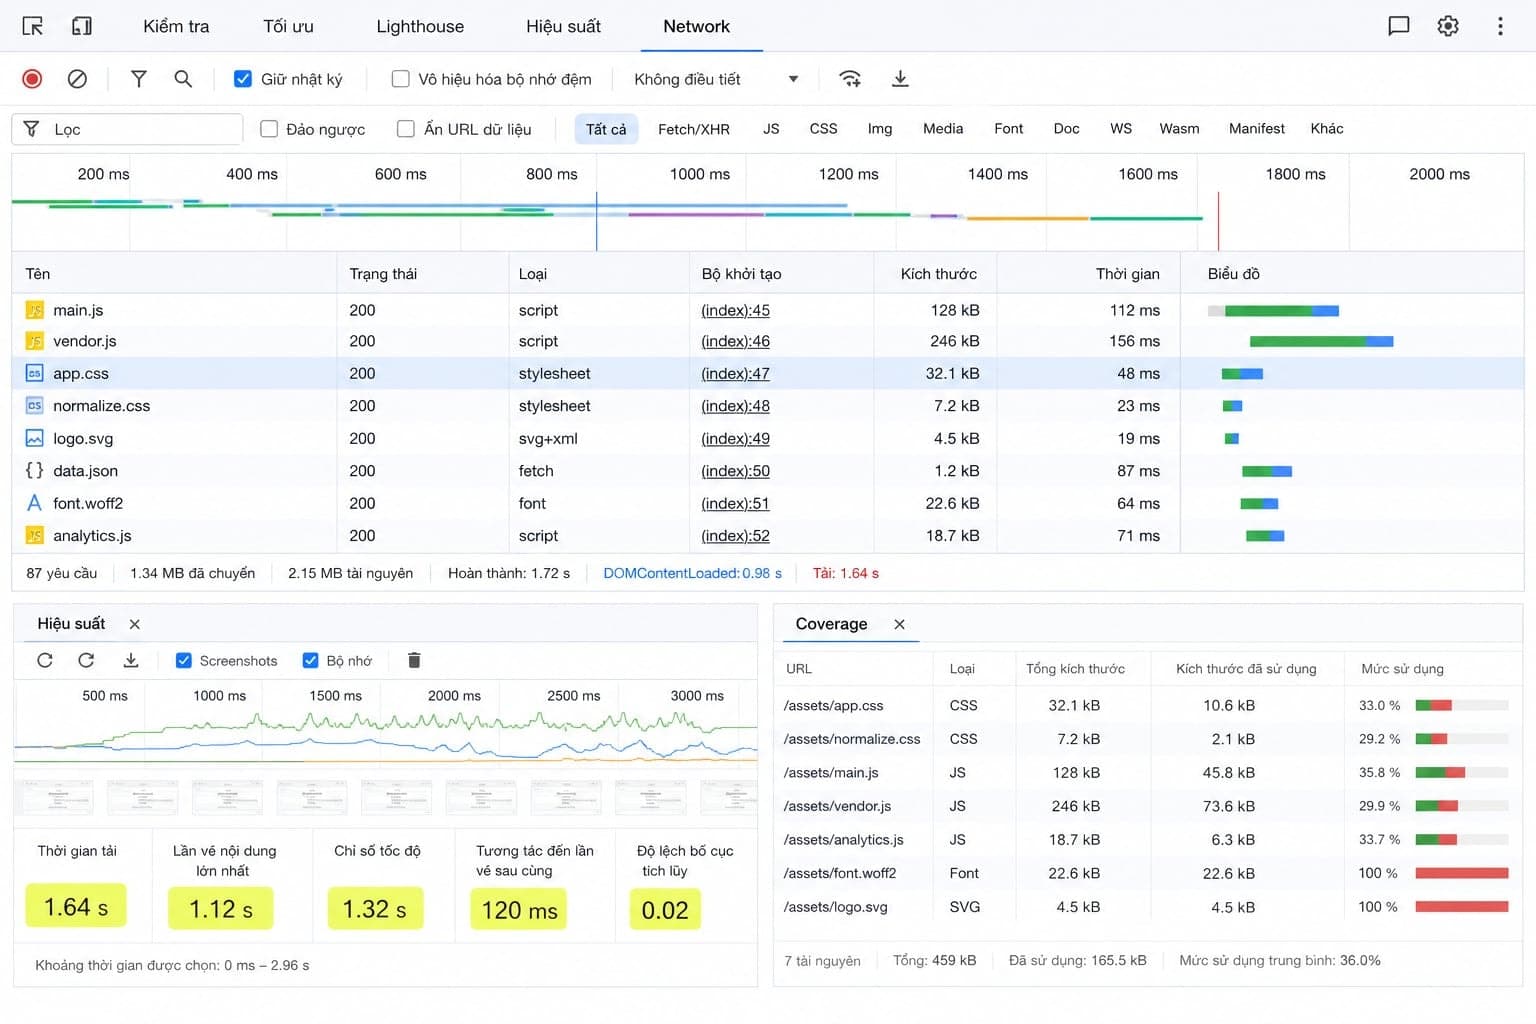Uncheck the Screenshots checkbox

click(x=183, y=660)
